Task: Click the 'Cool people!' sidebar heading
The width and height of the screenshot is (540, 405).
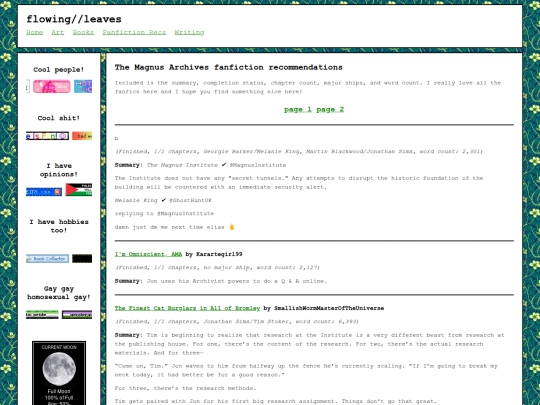Action: pos(59,70)
